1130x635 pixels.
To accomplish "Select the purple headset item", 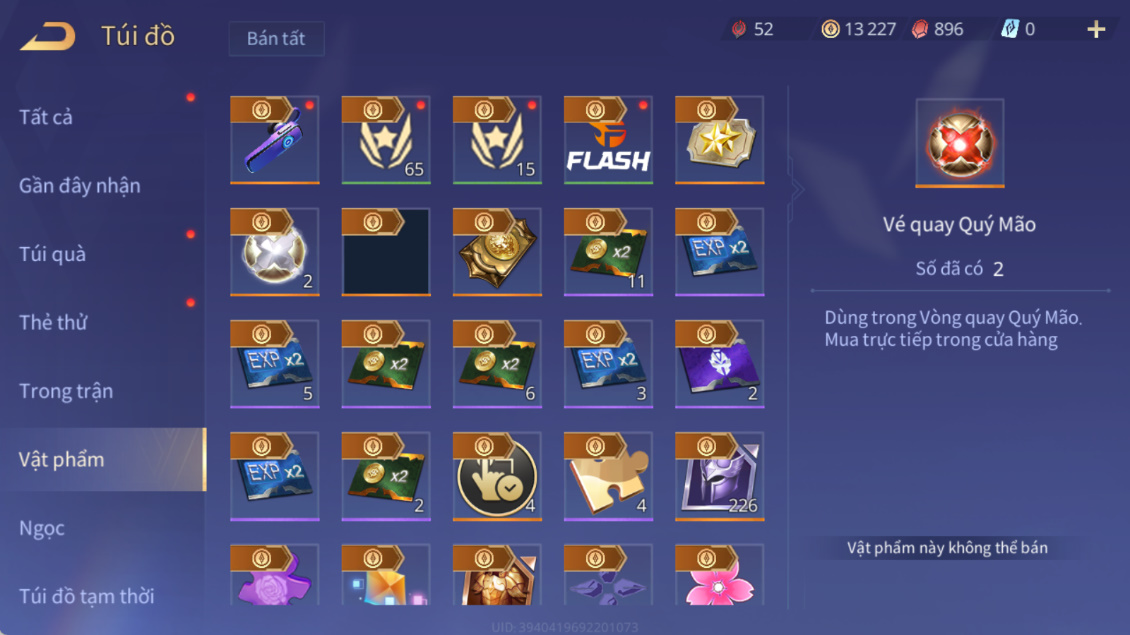I will (x=275, y=140).
